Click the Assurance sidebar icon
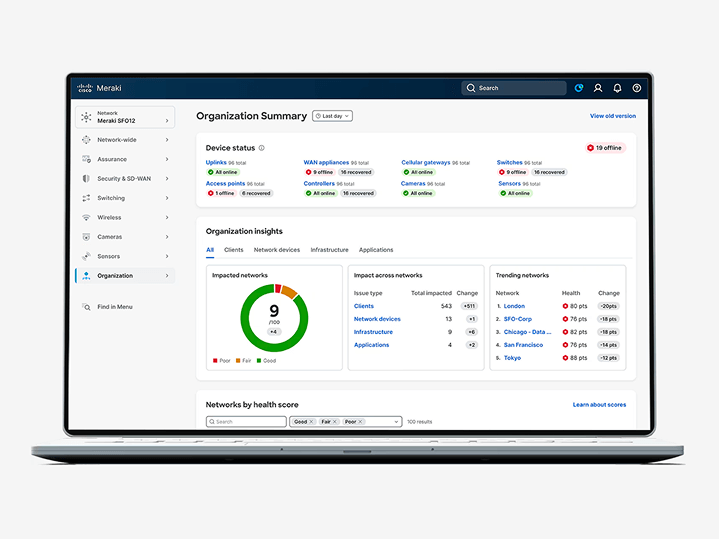The width and height of the screenshot is (719, 539). point(86,159)
